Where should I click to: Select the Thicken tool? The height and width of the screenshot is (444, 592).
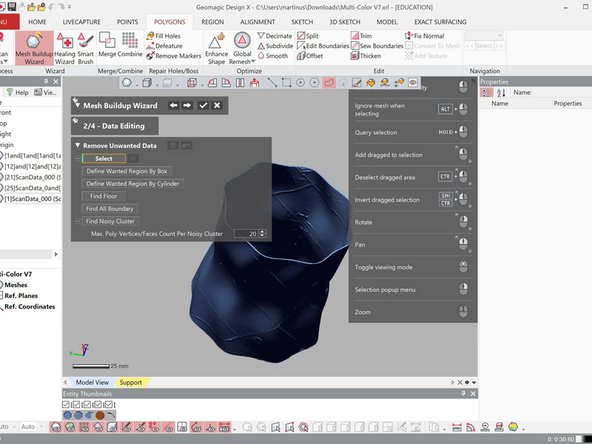point(366,56)
